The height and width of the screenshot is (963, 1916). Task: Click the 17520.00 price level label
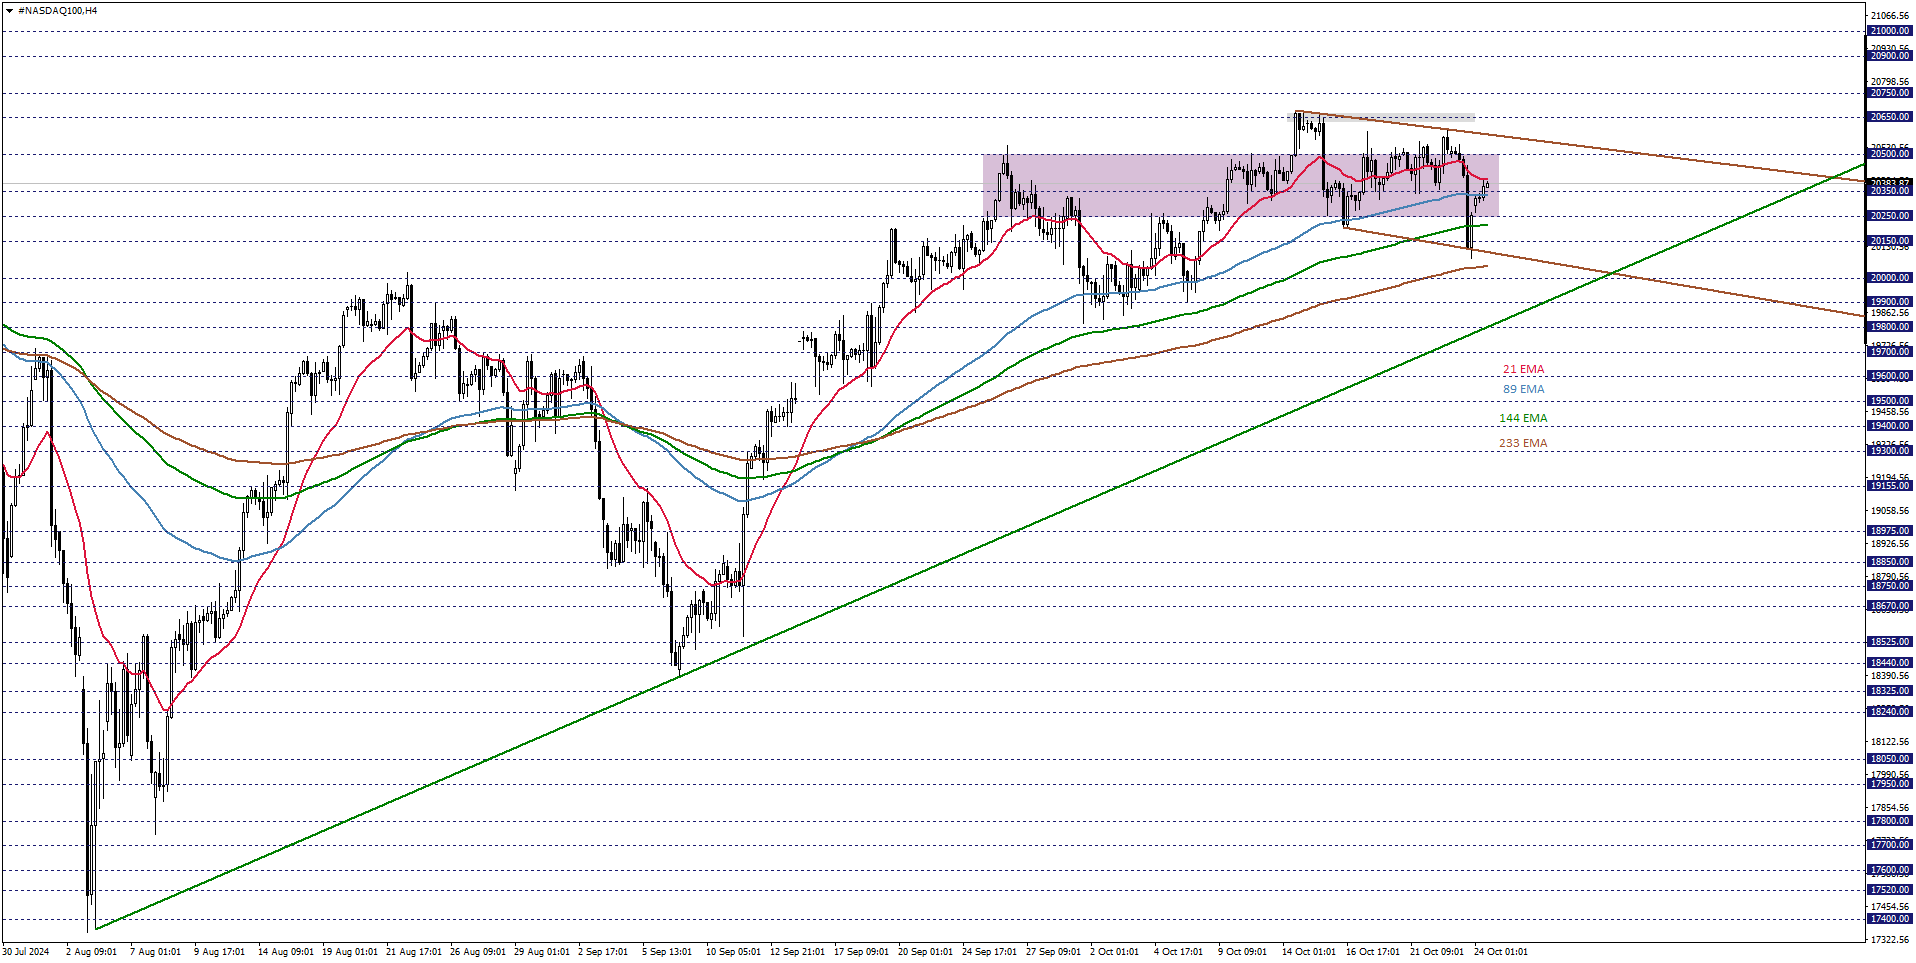point(1889,890)
